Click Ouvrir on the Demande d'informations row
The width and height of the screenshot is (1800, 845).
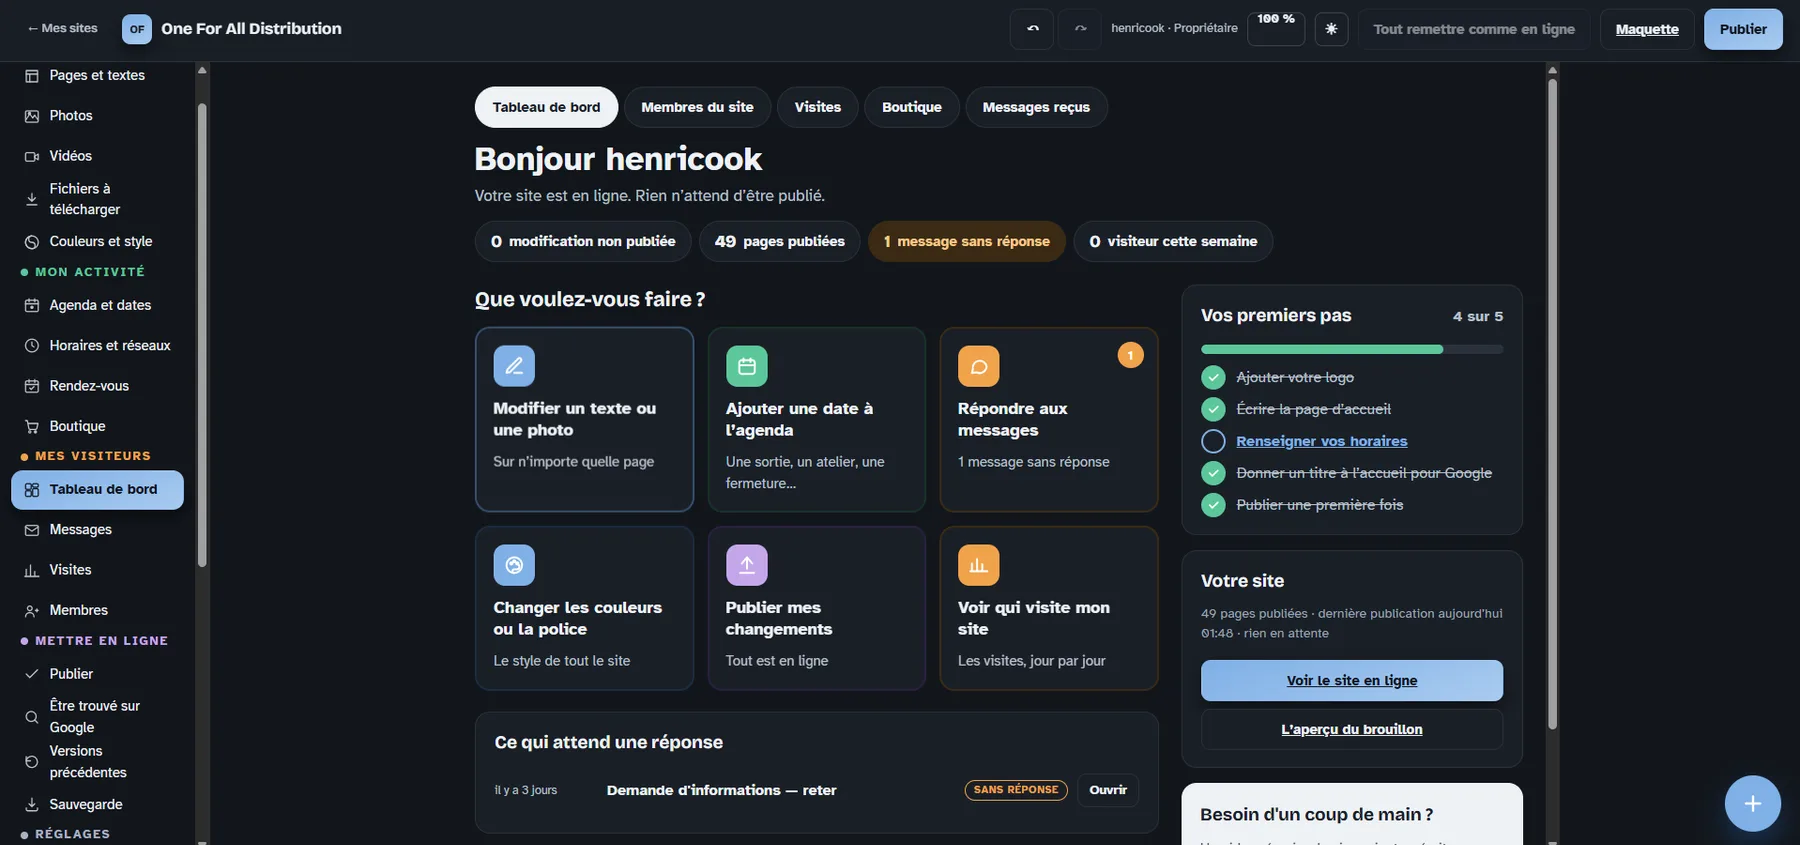pos(1108,790)
